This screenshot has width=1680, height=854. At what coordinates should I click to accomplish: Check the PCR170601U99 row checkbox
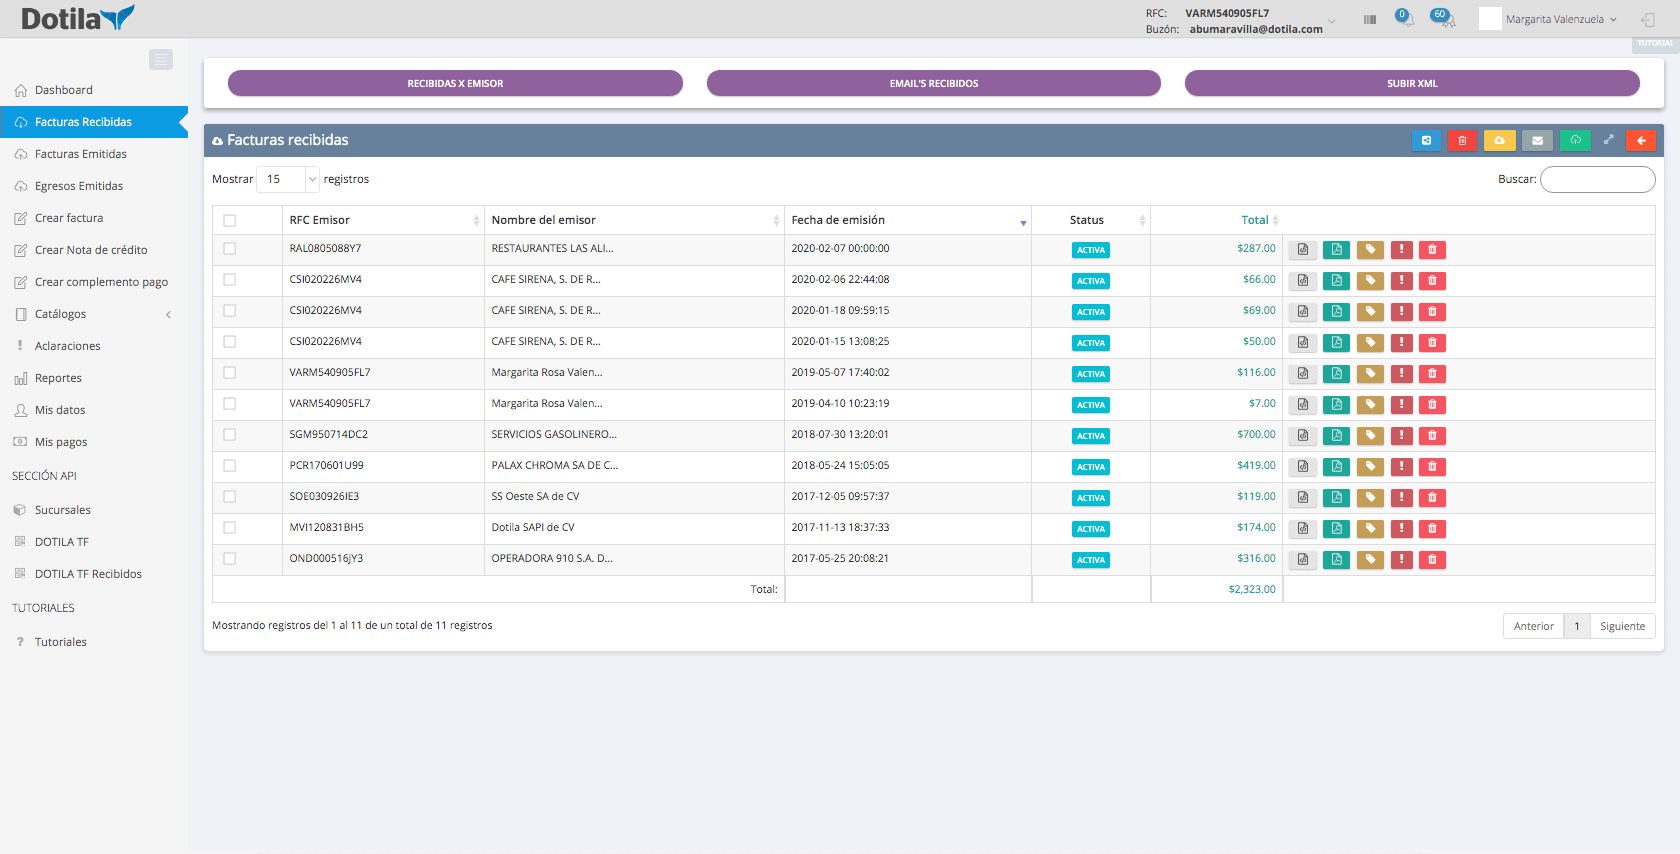230,466
